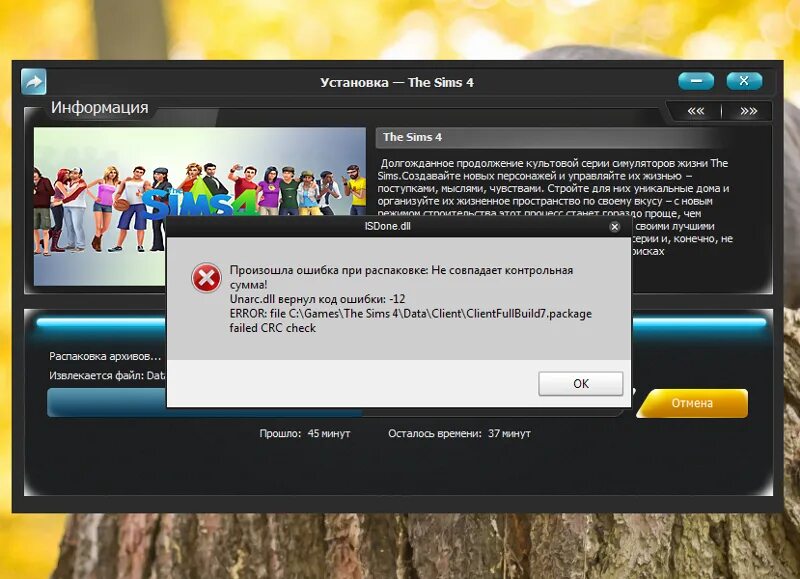Image resolution: width=800 pixels, height=579 pixels.
Task: Click 'Извлекается файл' status line
Action: click(107, 375)
